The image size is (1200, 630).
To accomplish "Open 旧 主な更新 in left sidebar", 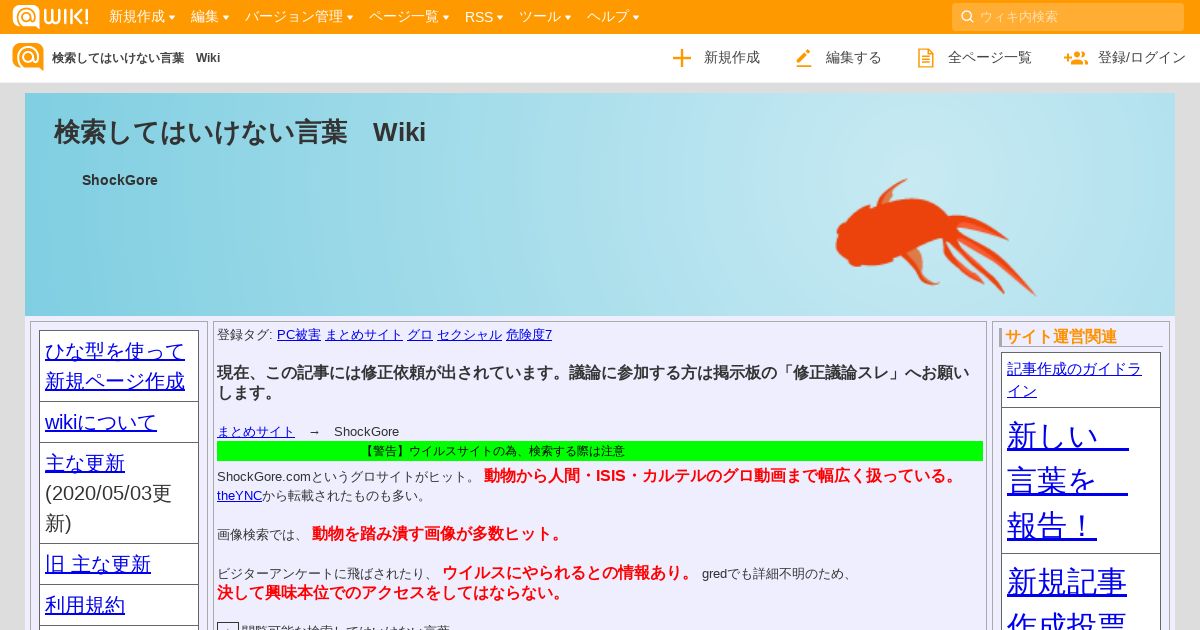I will [98, 564].
